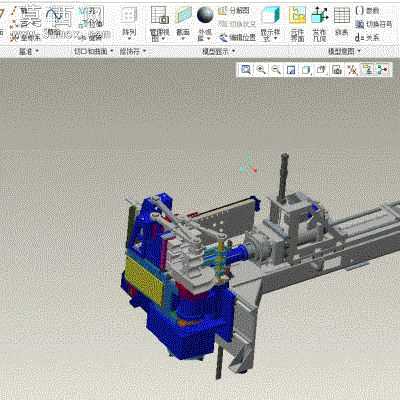
Task: Open the Appearance gallery dropdown arrow
Action: click(209, 39)
